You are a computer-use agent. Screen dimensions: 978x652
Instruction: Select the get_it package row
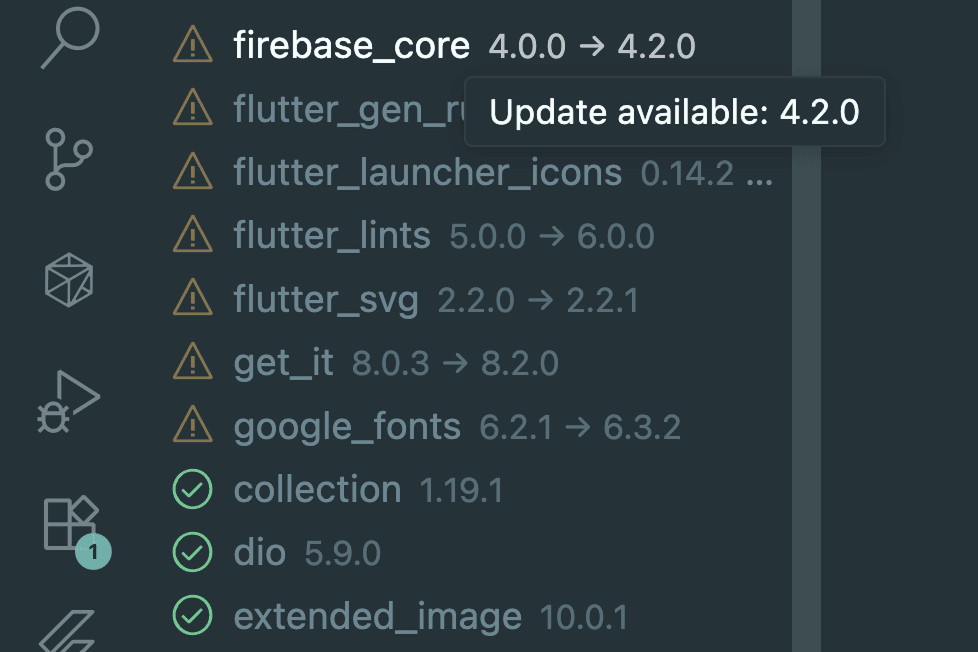point(284,363)
